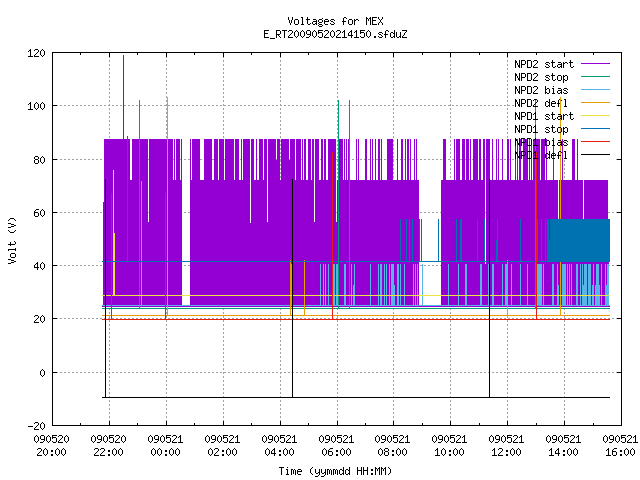Click the x-axis tick '090521 04:00'
Viewport: 640px width, 480px height.
[280, 446]
